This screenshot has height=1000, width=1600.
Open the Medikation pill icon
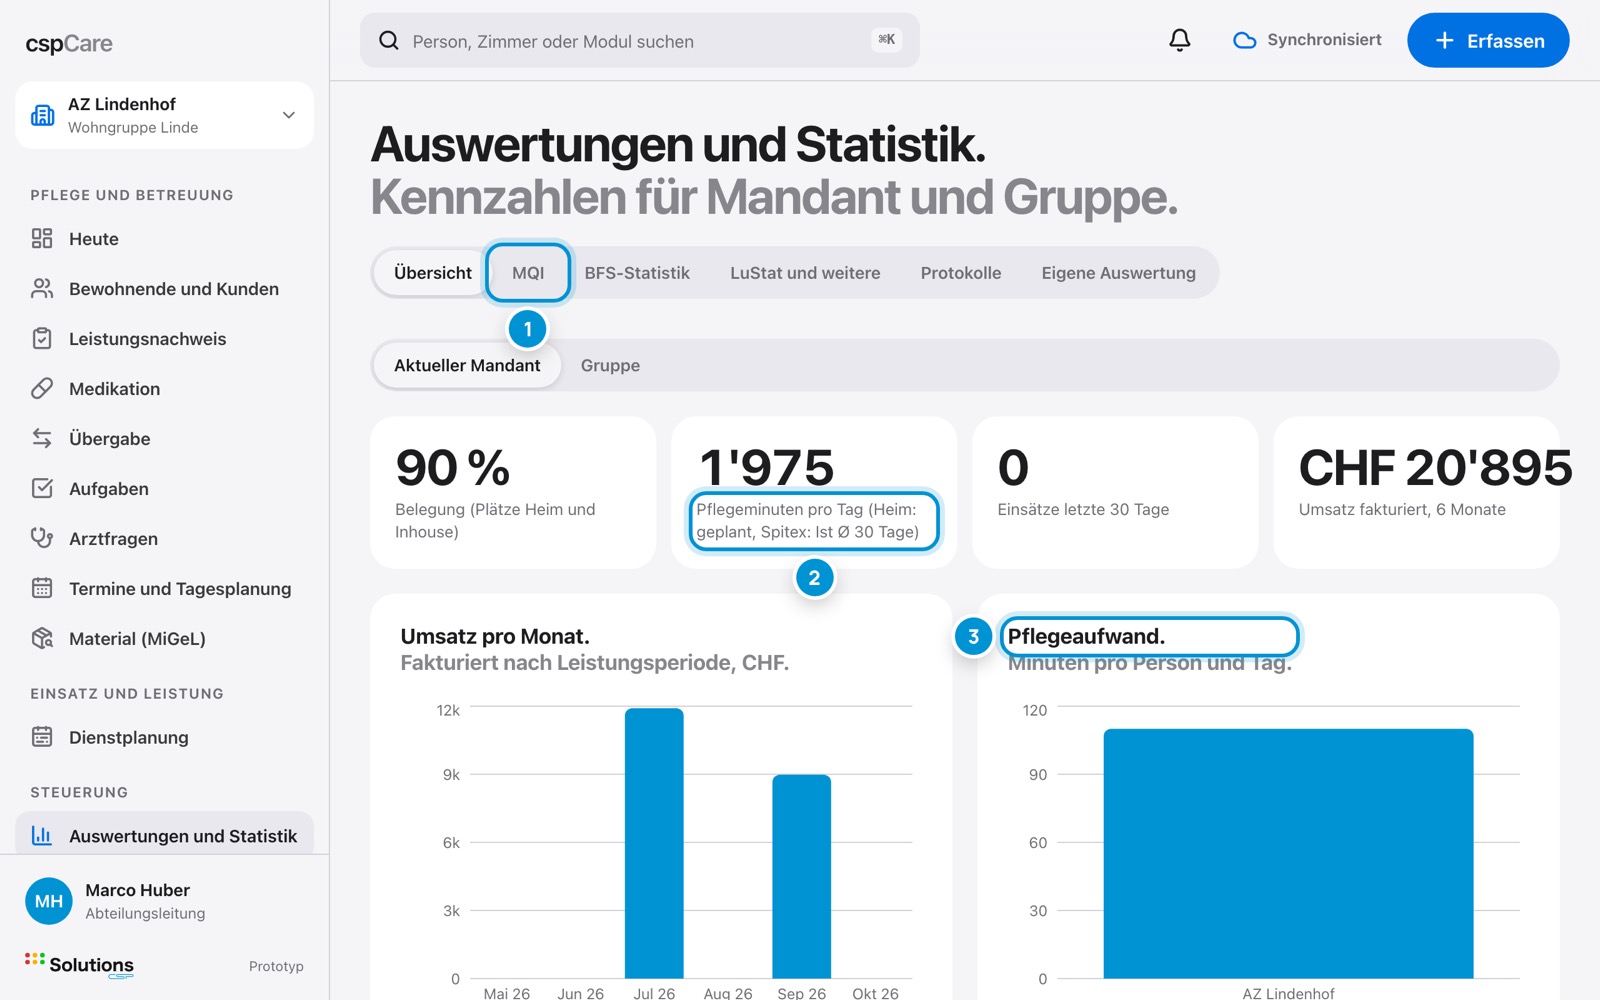click(x=42, y=388)
